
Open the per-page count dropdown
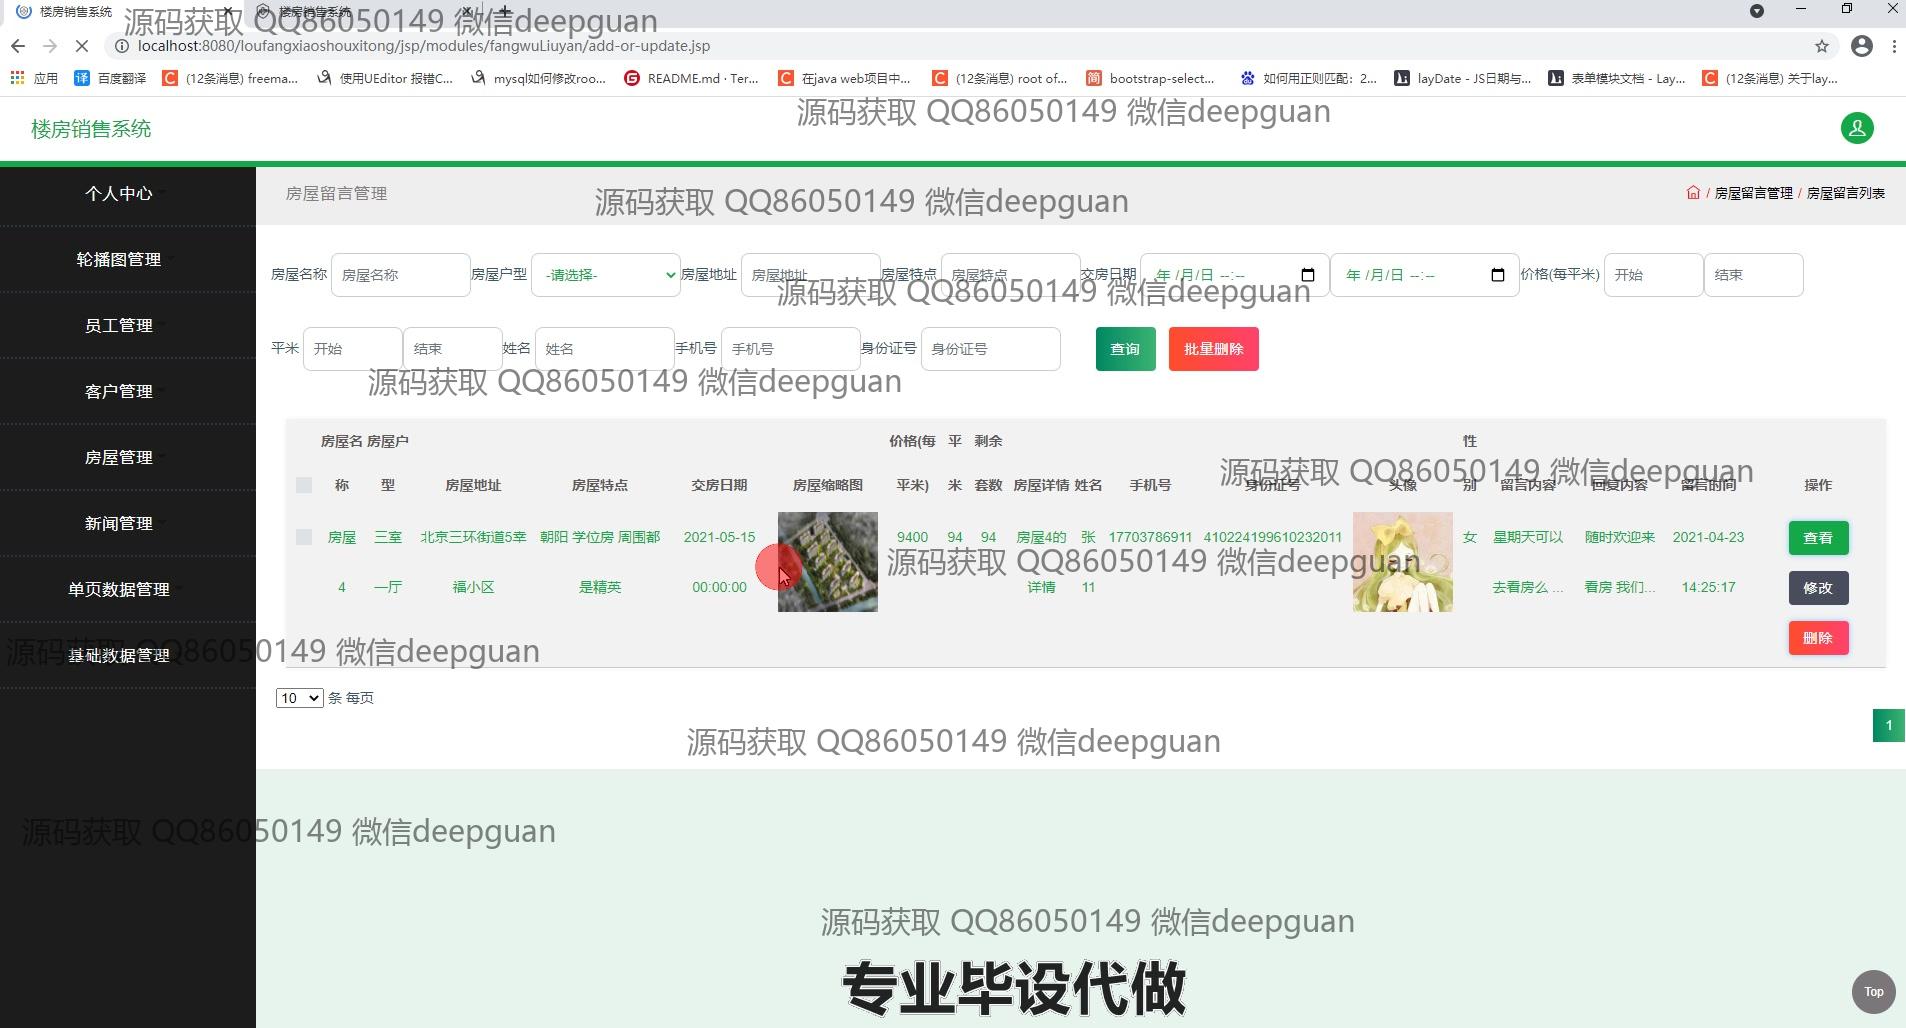tap(299, 698)
